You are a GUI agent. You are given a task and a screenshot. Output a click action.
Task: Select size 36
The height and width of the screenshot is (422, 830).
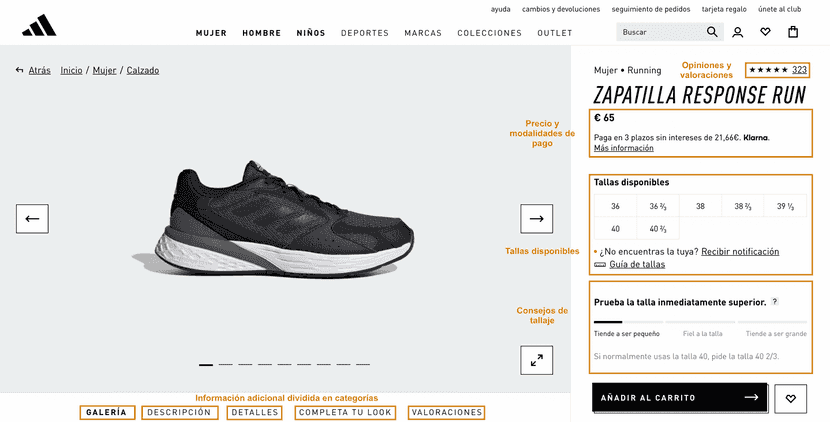[x=615, y=206]
